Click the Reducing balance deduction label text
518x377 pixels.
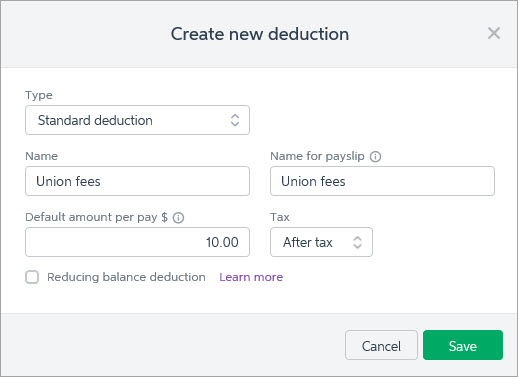tap(126, 277)
